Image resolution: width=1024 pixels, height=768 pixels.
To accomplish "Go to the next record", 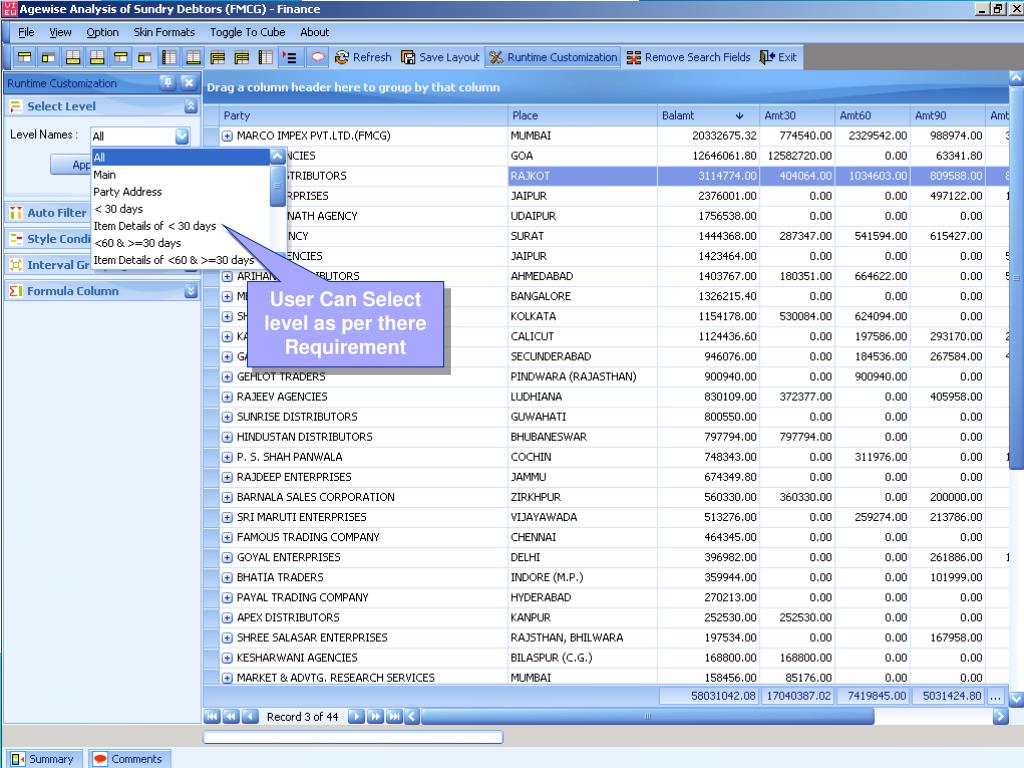I will tap(356, 716).
